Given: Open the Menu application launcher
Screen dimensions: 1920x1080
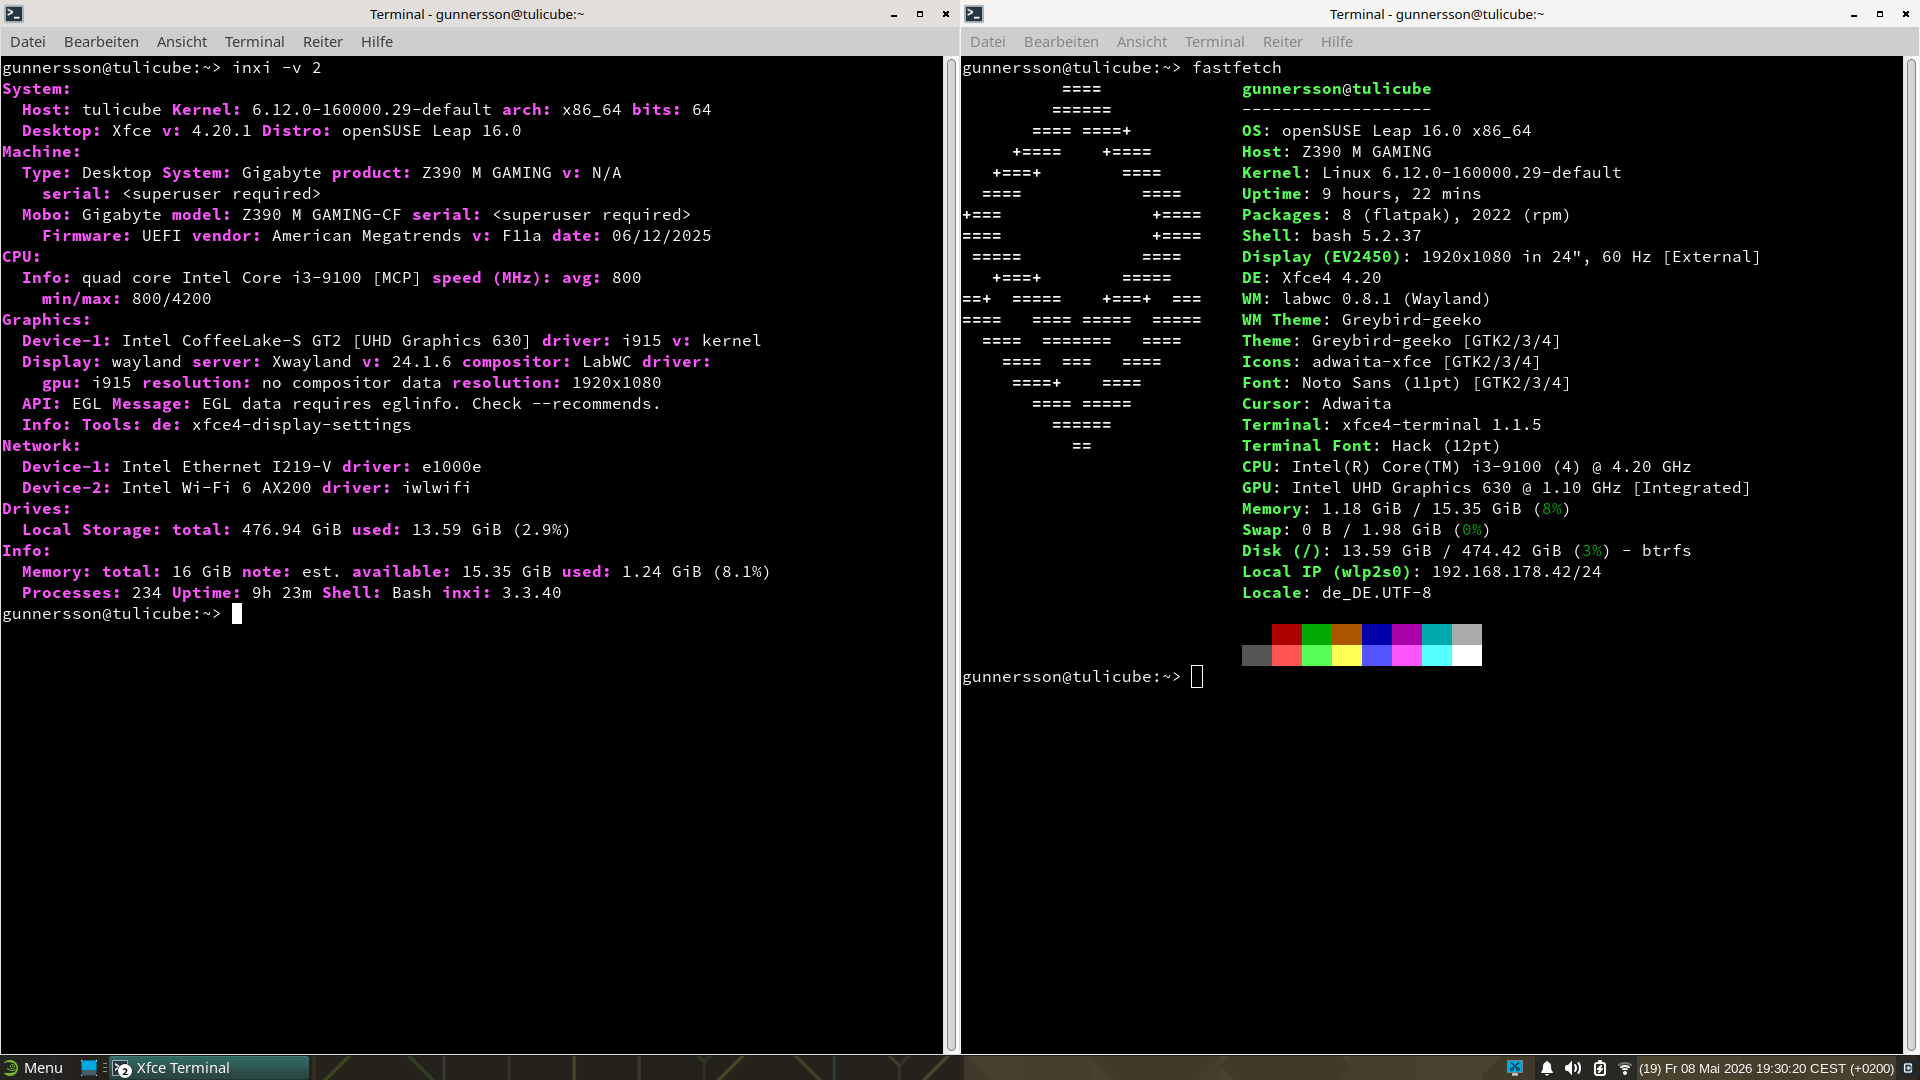Looking at the screenshot, I should pyautogui.click(x=33, y=1068).
